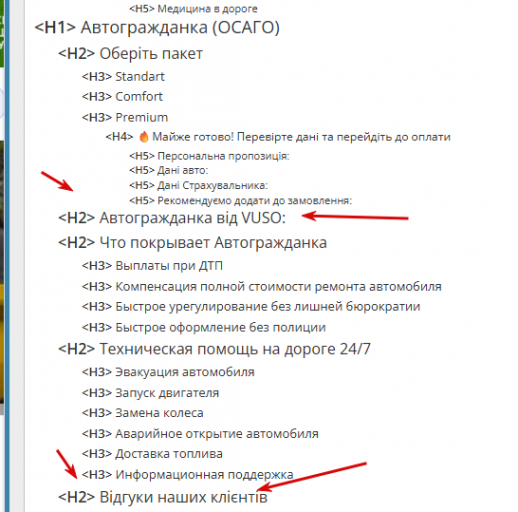This screenshot has width=518, height=512.
Task: Select the H5 'Медицина в дороге' heading
Action: (x=193, y=9)
